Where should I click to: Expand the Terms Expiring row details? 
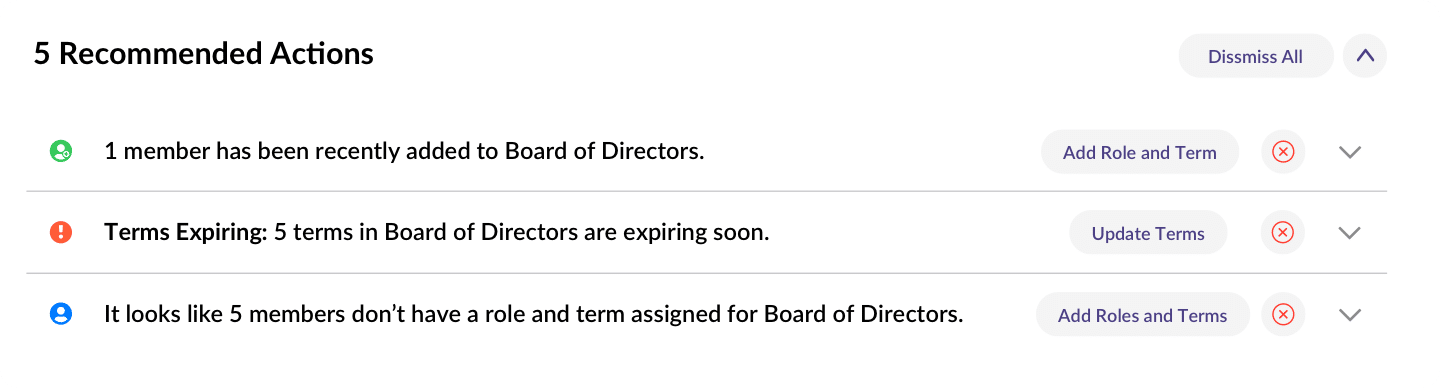(x=1350, y=233)
